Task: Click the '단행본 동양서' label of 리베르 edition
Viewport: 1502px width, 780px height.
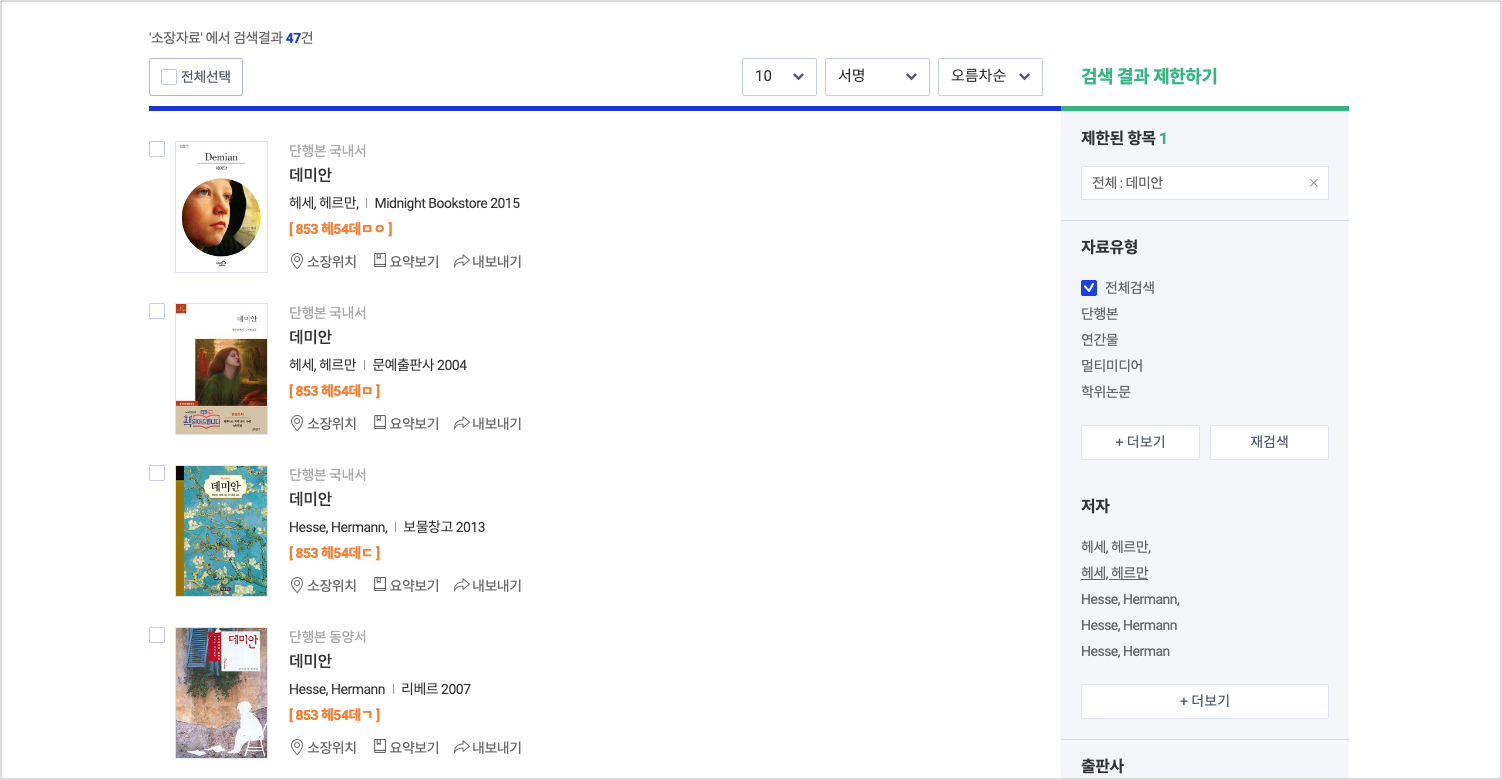Action: (328, 637)
